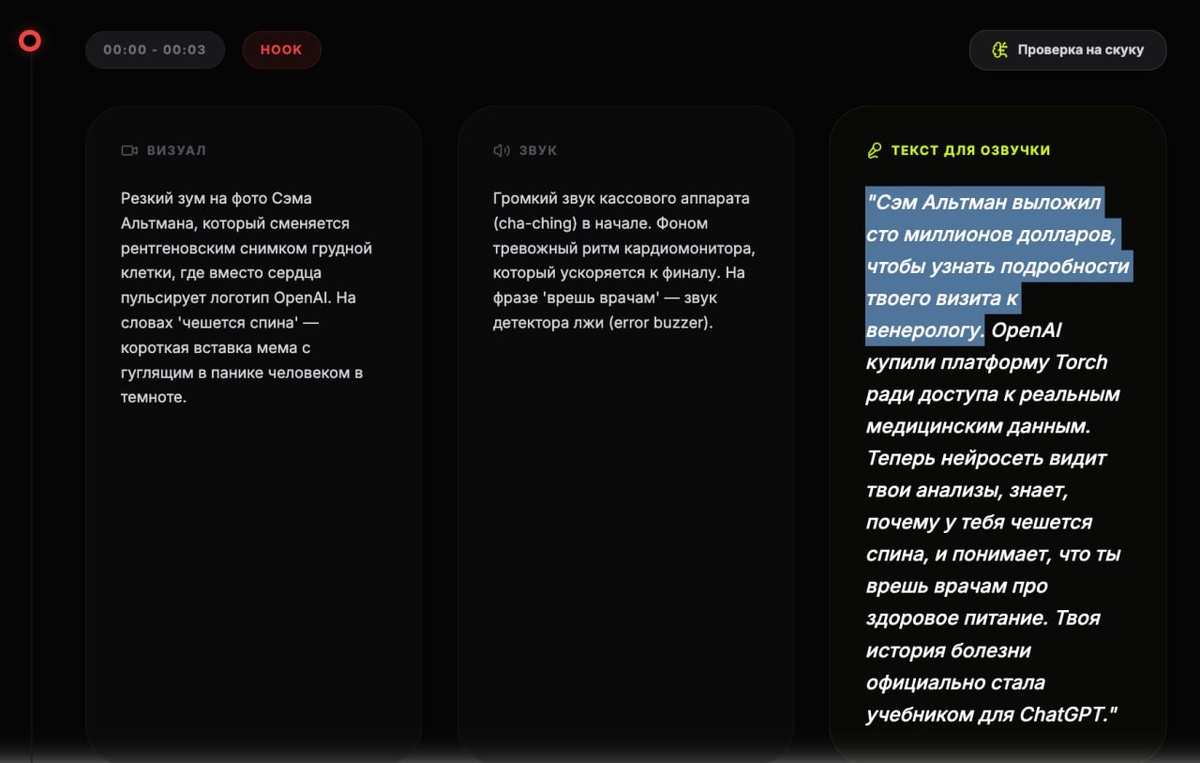Click the line "Теперь нейросеть видит"
This screenshot has height=763, width=1200.
tap(986, 458)
